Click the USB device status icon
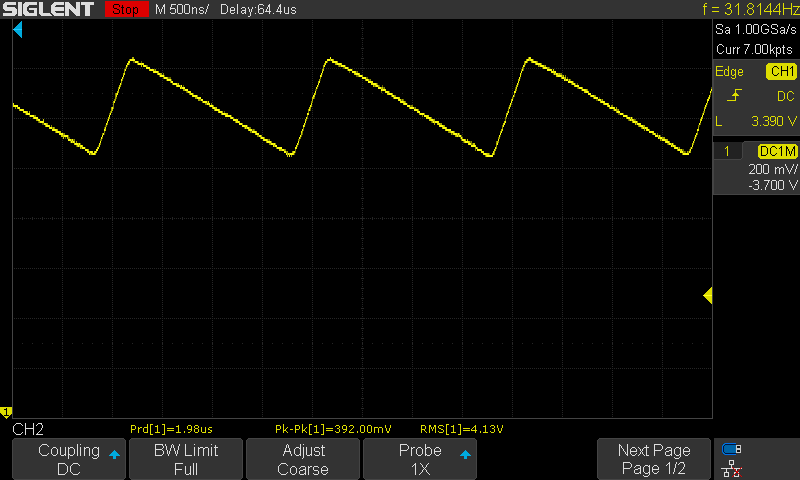Image resolution: width=800 pixels, height=480 pixels. coord(731,449)
